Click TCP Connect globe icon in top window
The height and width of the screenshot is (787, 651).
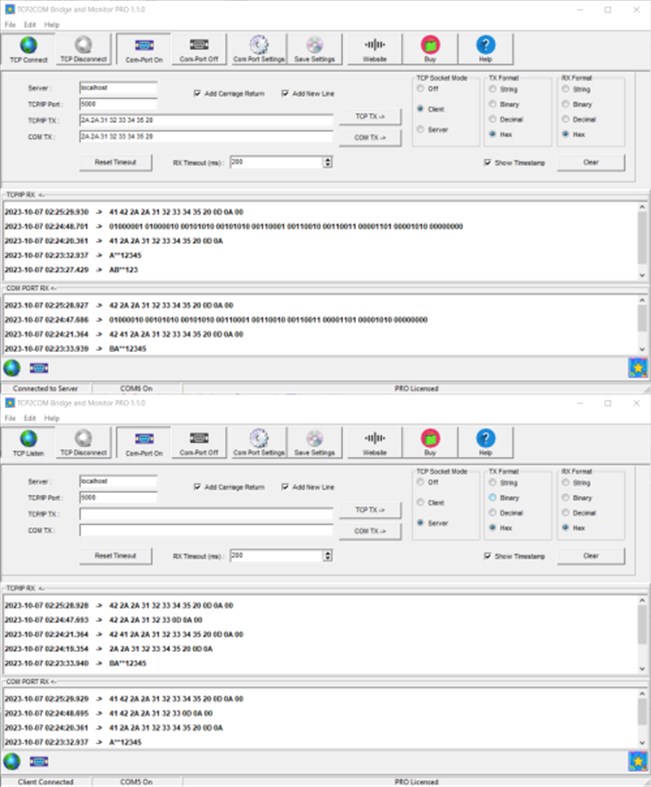29,49
